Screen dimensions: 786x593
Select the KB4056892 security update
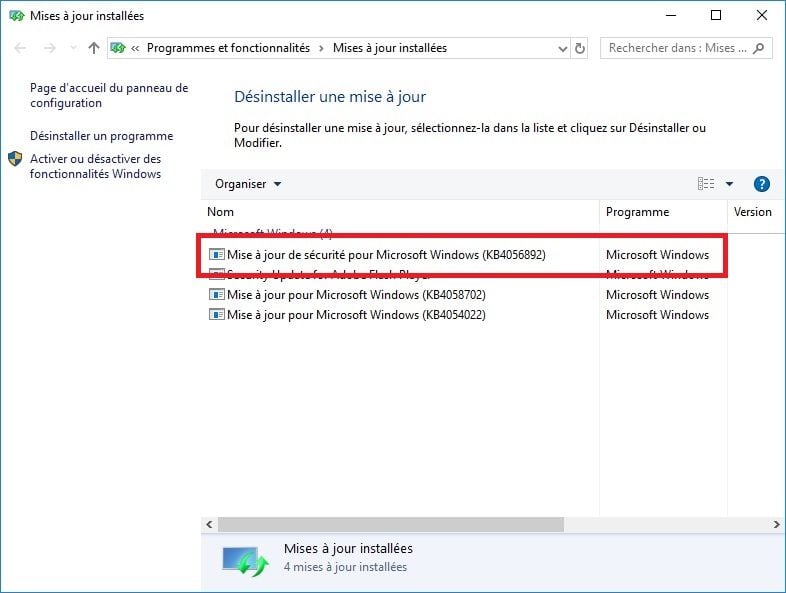point(386,255)
